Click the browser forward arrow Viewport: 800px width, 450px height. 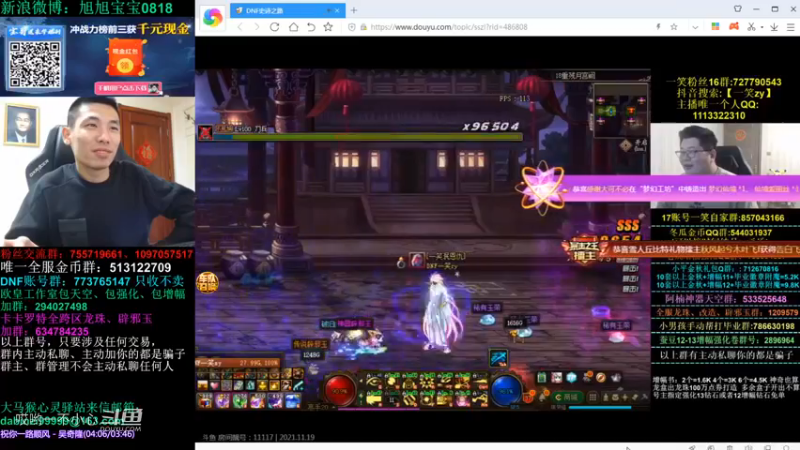(257, 27)
